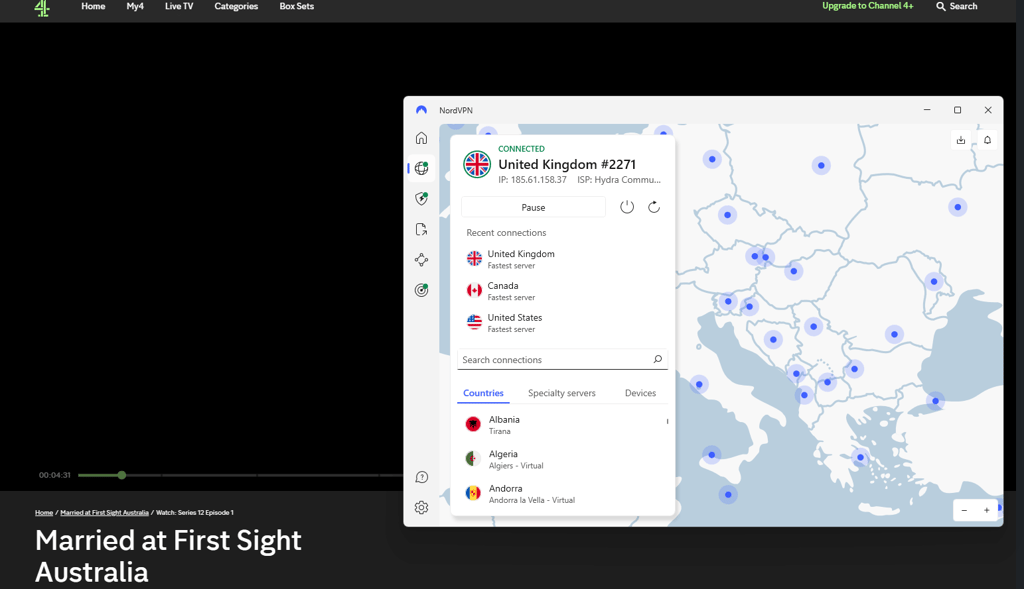Viewport: 1024px width, 589px height.
Task: Click the Canada flag in recent connections
Action: (474, 291)
